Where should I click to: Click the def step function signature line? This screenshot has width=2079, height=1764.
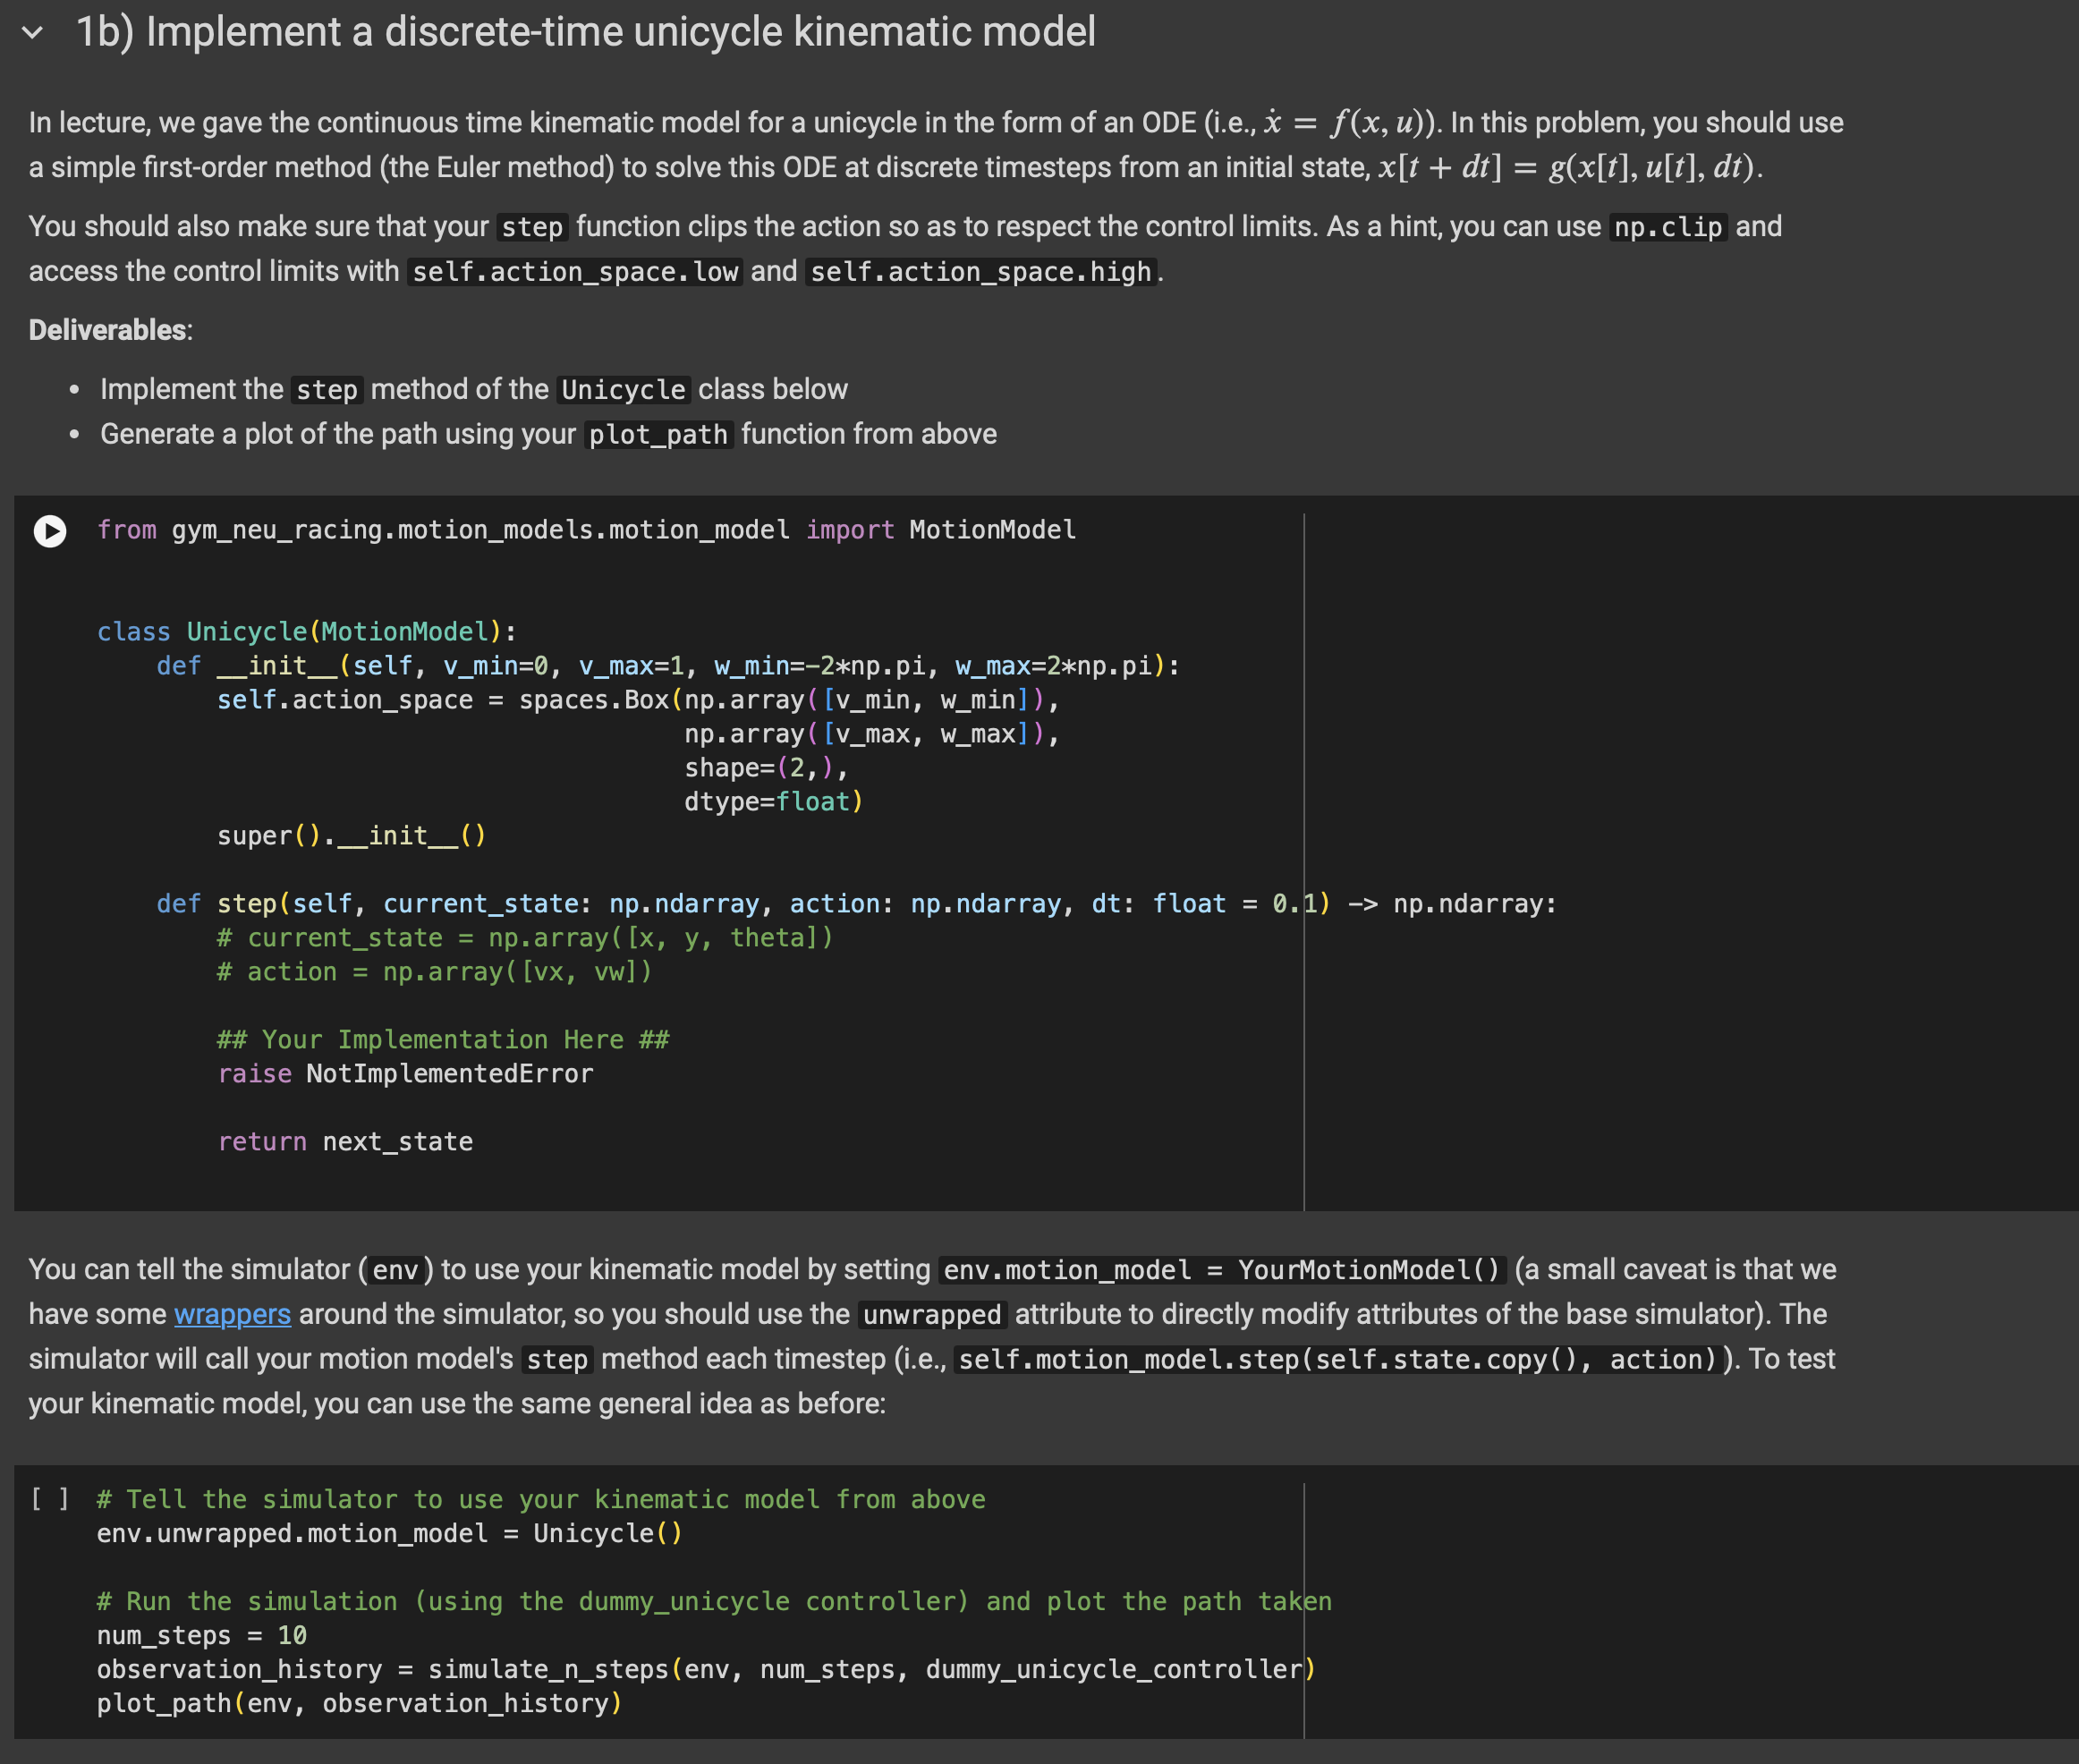tap(855, 904)
